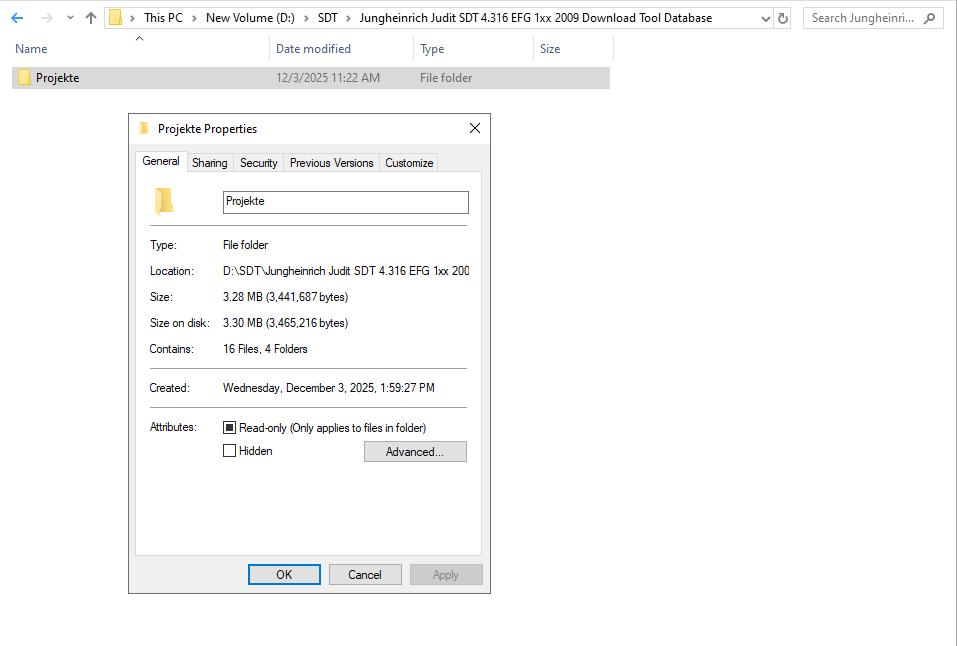Viewport: 957px width, 646px height.
Task: Switch to the Customize tab
Action: tap(409, 163)
